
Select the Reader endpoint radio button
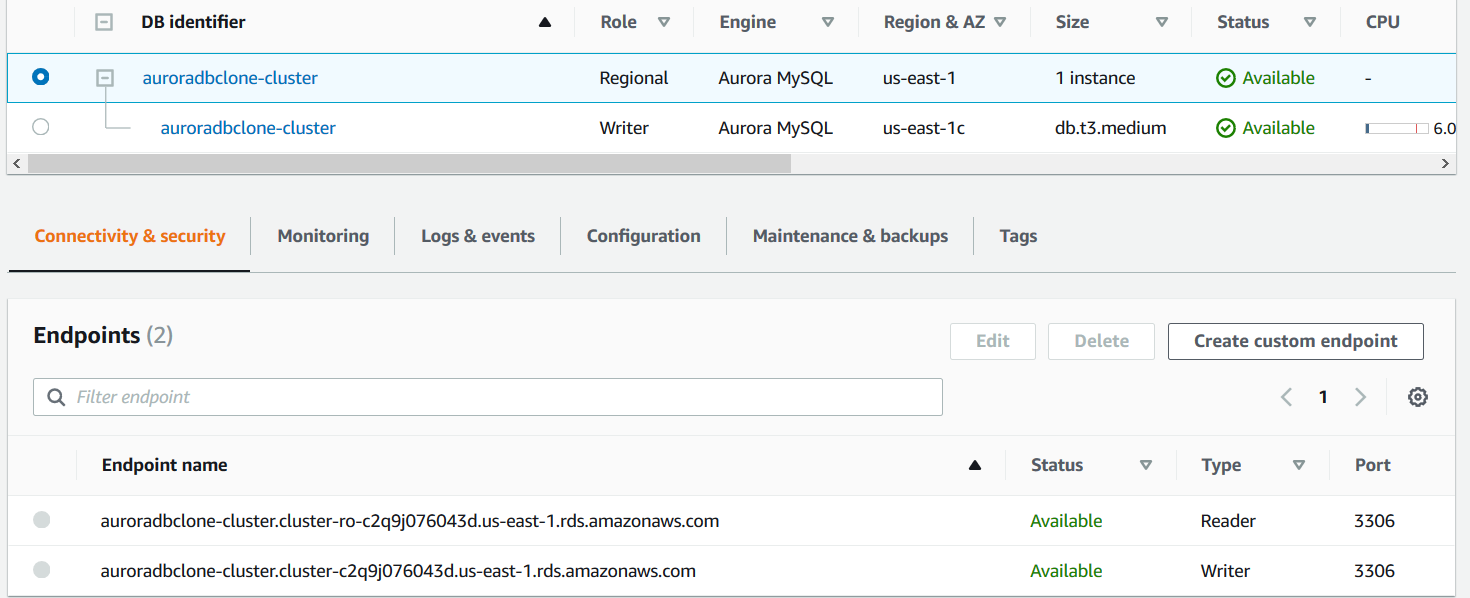pos(41,520)
